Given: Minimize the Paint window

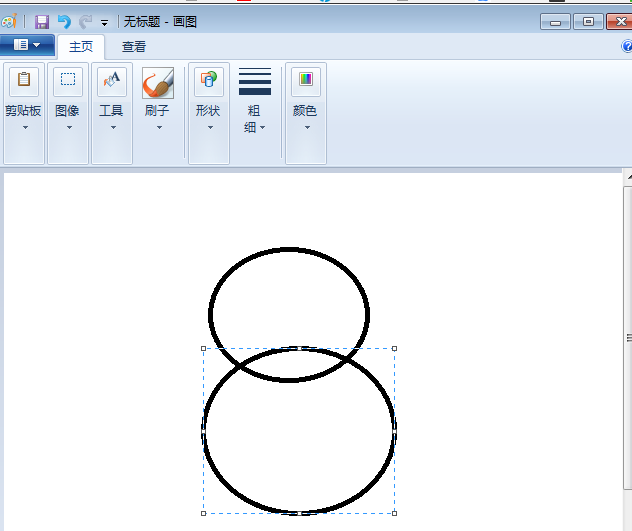Looking at the screenshot, I should click(x=555, y=22).
